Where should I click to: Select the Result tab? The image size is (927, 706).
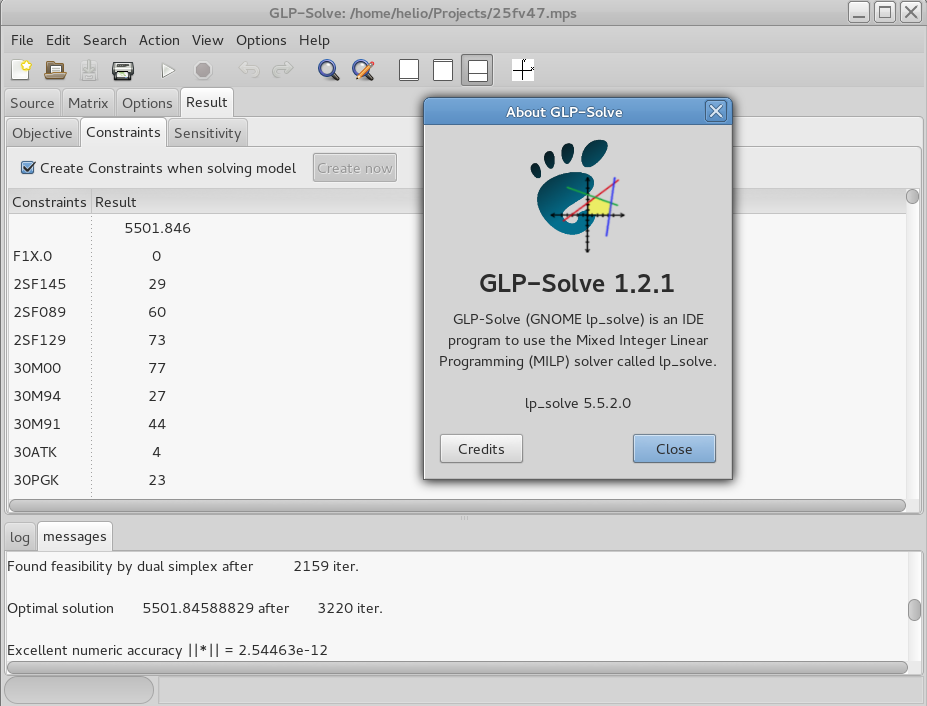tap(207, 102)
